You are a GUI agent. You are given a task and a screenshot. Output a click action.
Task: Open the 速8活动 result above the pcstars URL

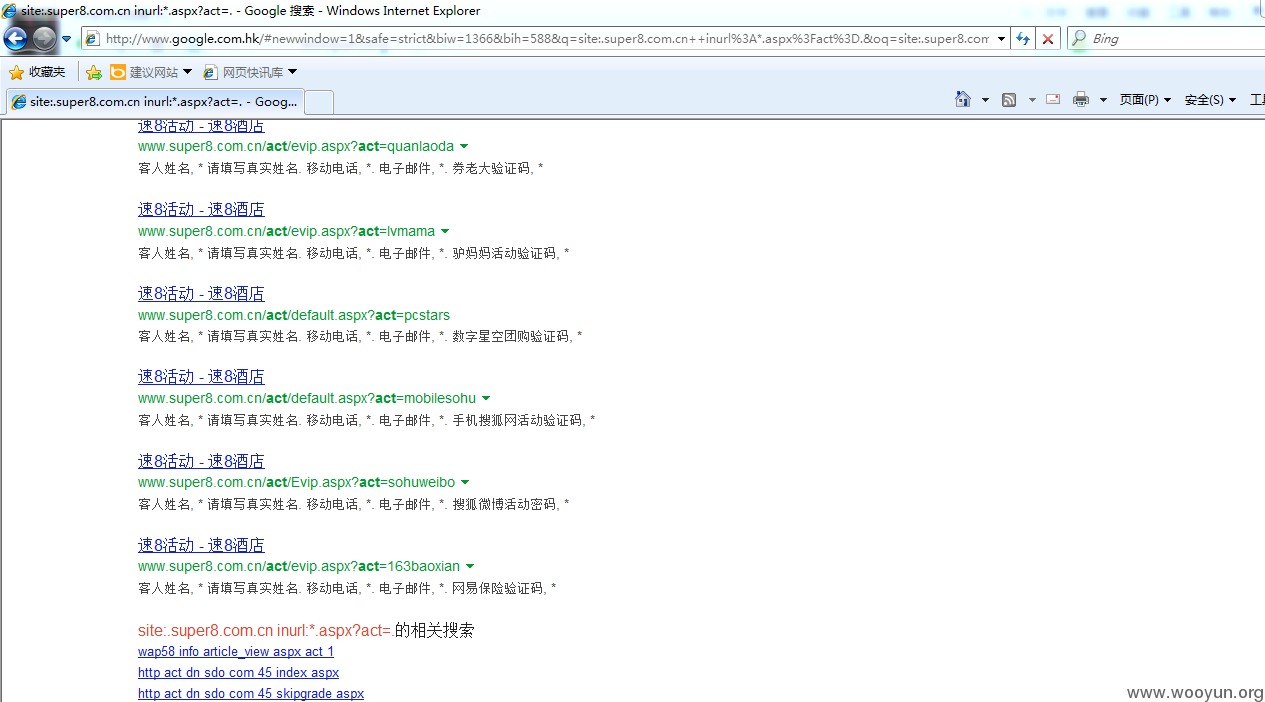tap(201, 293)
